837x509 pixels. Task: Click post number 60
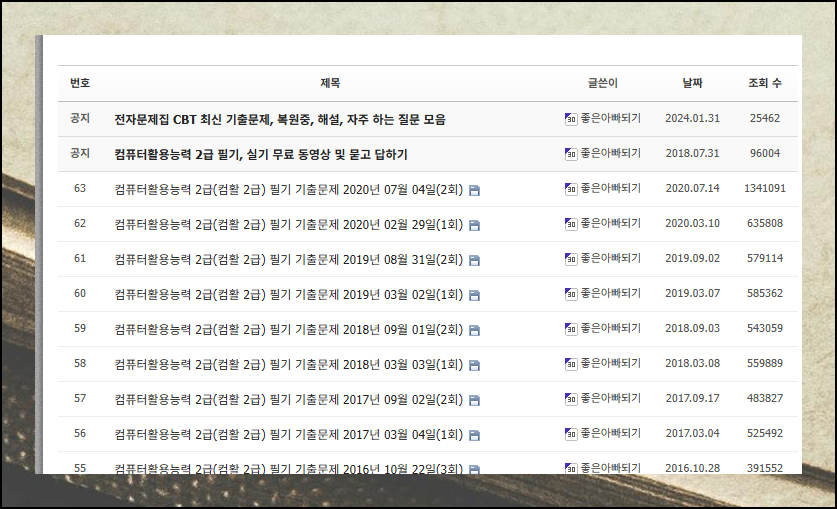click(x=80, y=293)
